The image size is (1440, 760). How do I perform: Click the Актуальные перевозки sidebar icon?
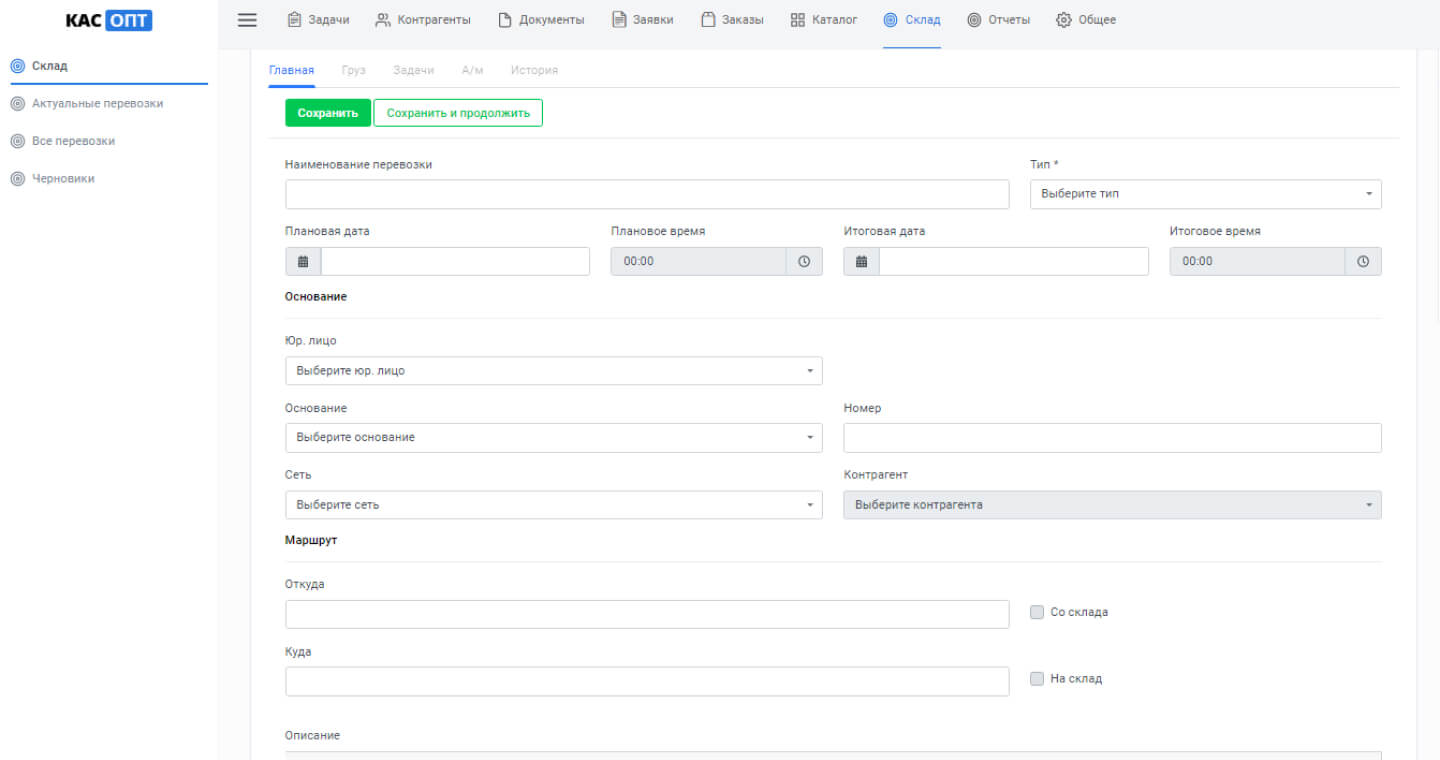pos(17,103)
